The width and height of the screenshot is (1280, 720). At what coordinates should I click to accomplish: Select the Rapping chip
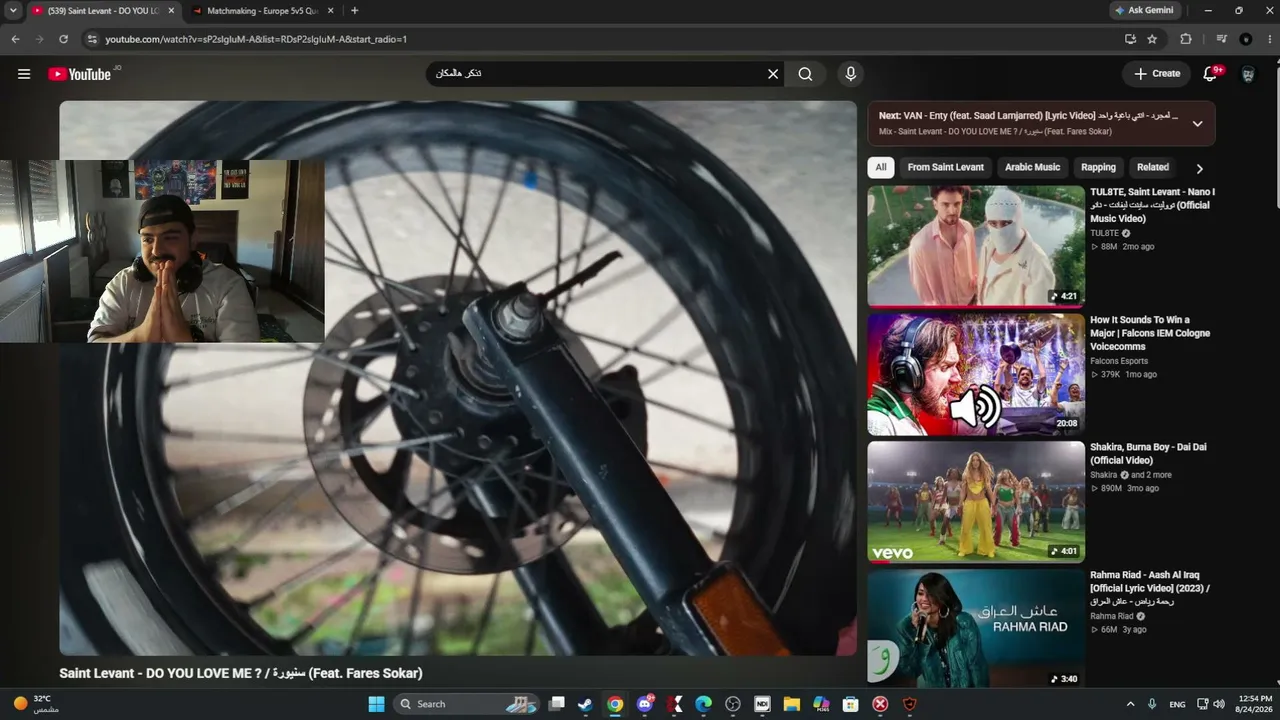pyautogui.click(x=1098, y=168)
